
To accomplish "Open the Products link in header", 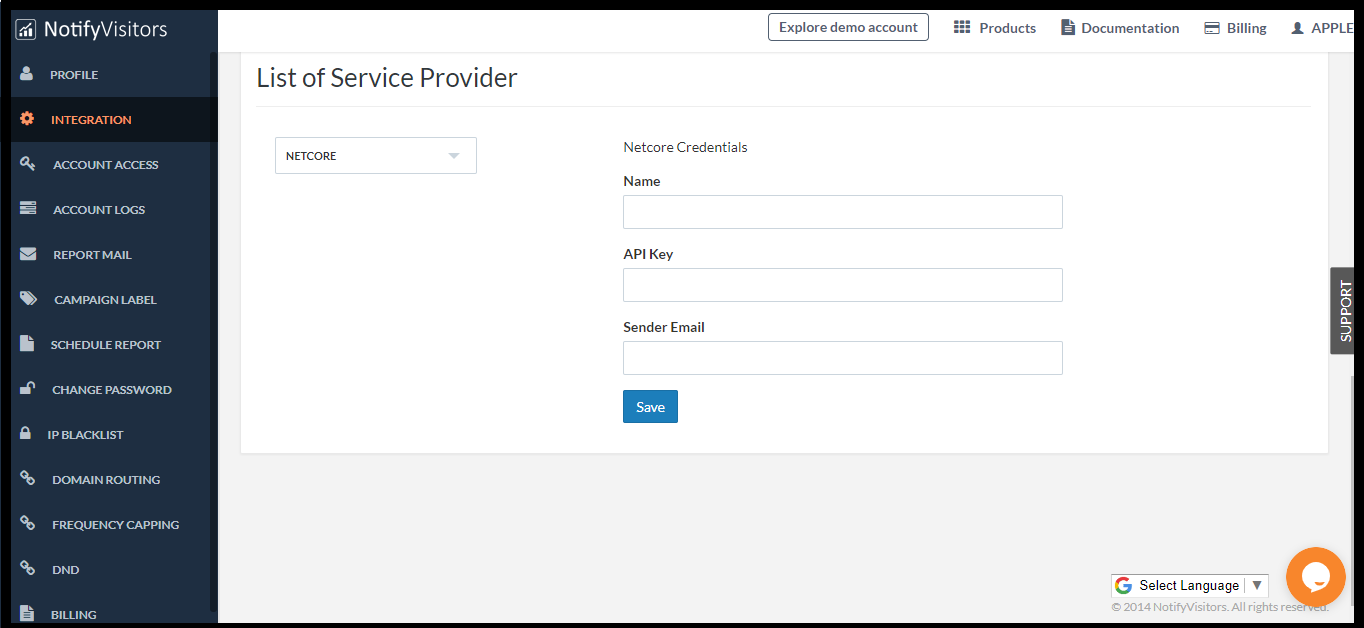I will 995,28.
